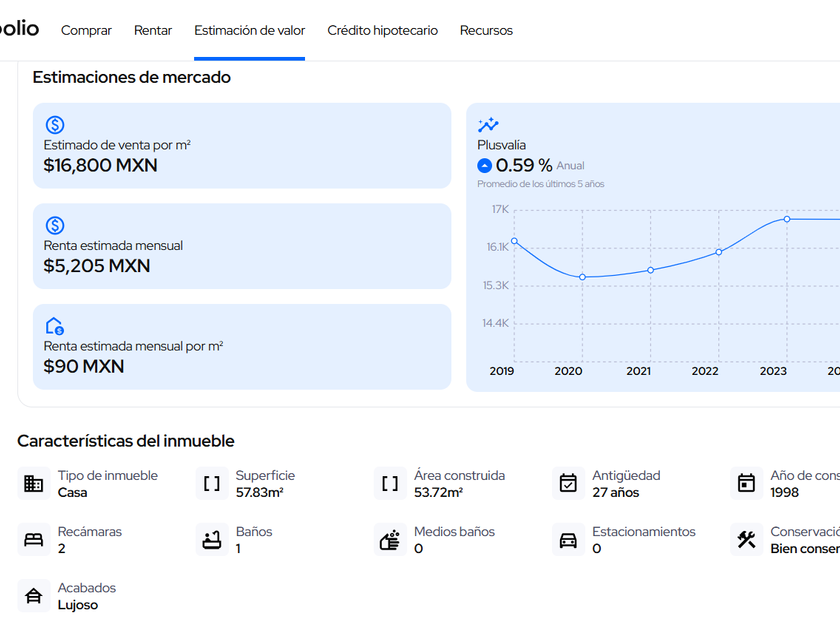The width and height of the screenshot is (840, 630).
Task: Open the Crédito hipotecario link
Action: point(382,31)
